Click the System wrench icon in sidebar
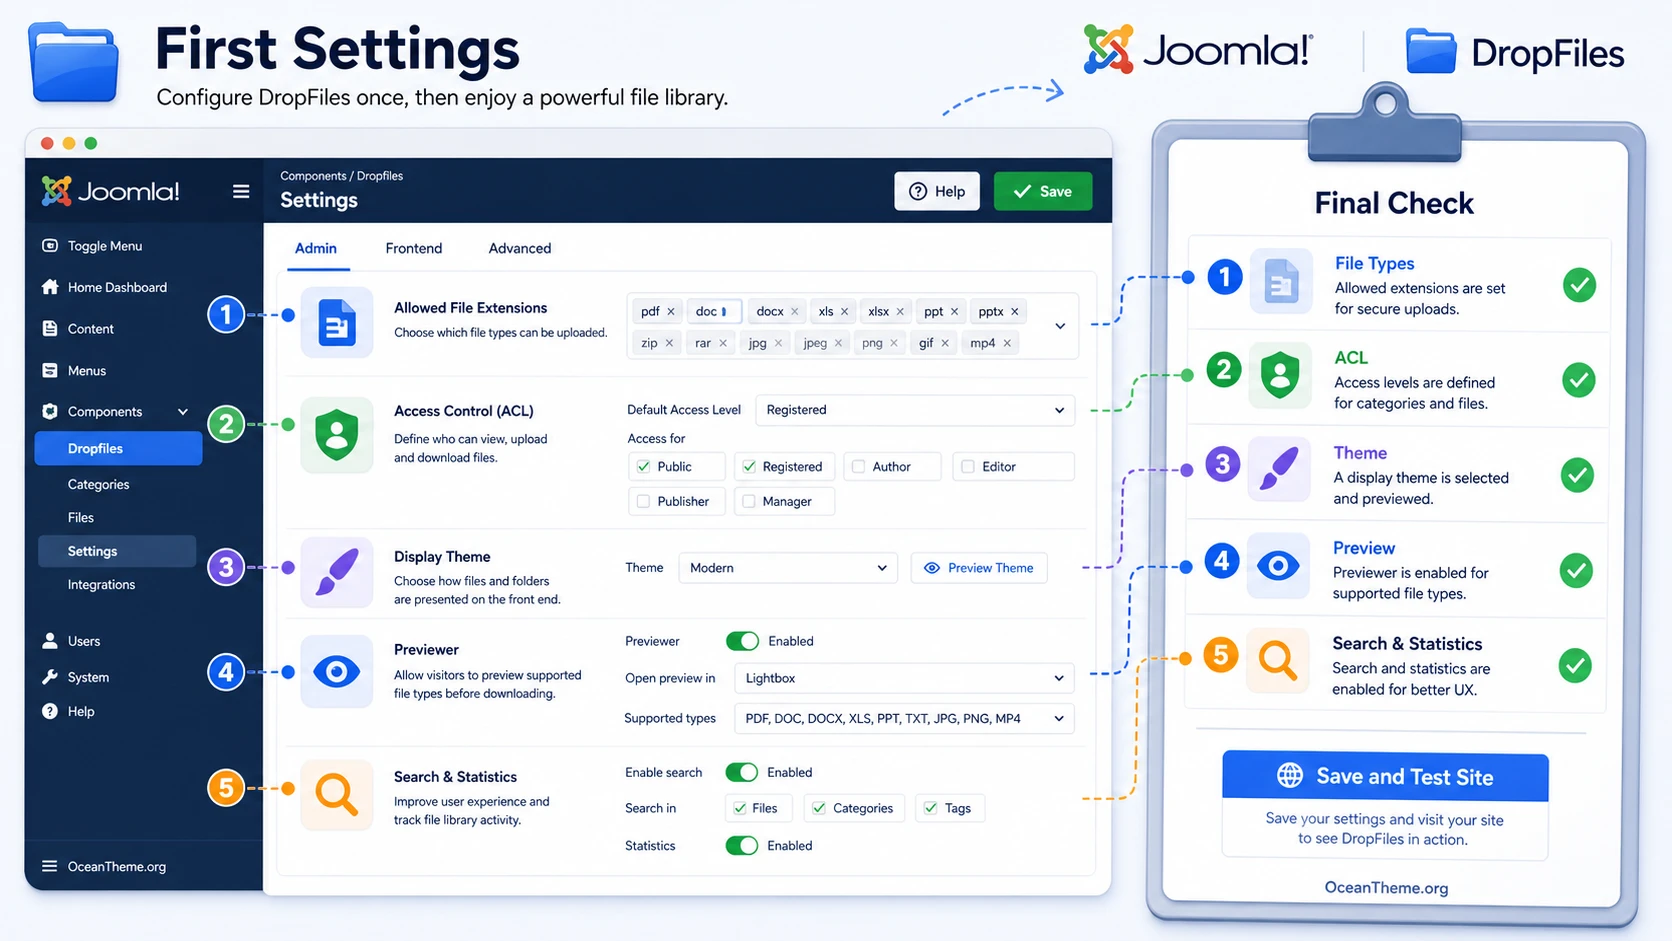1672x941 pixels. click(x=50, y=677)
